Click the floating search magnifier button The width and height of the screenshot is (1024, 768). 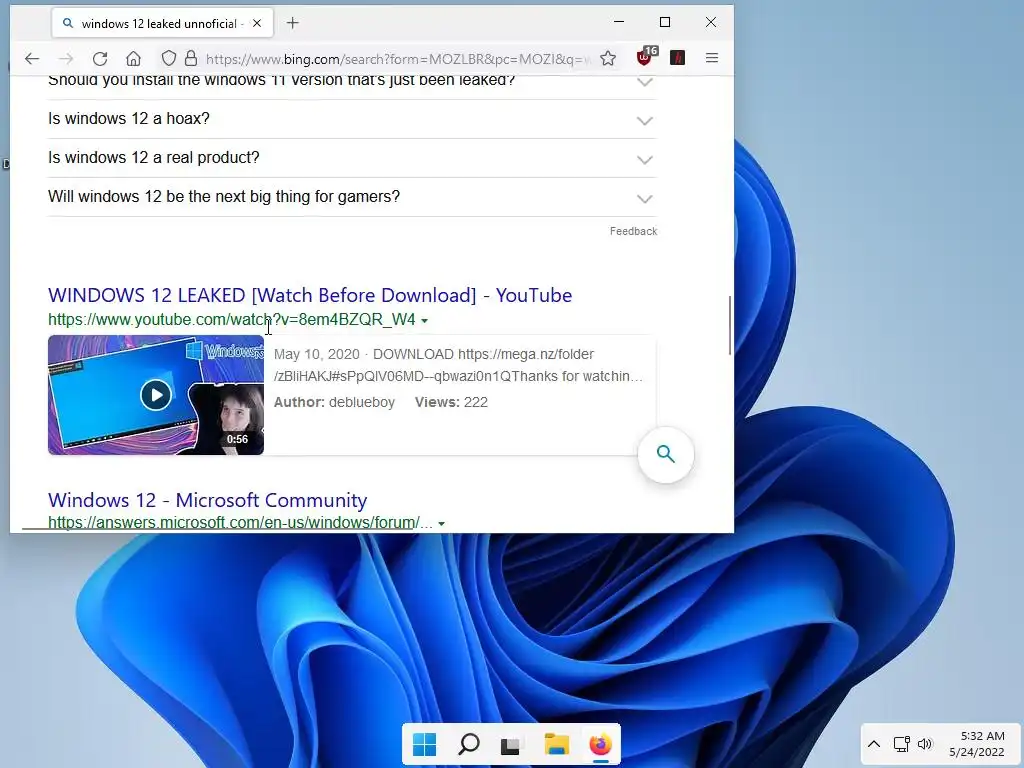(665, 455)
